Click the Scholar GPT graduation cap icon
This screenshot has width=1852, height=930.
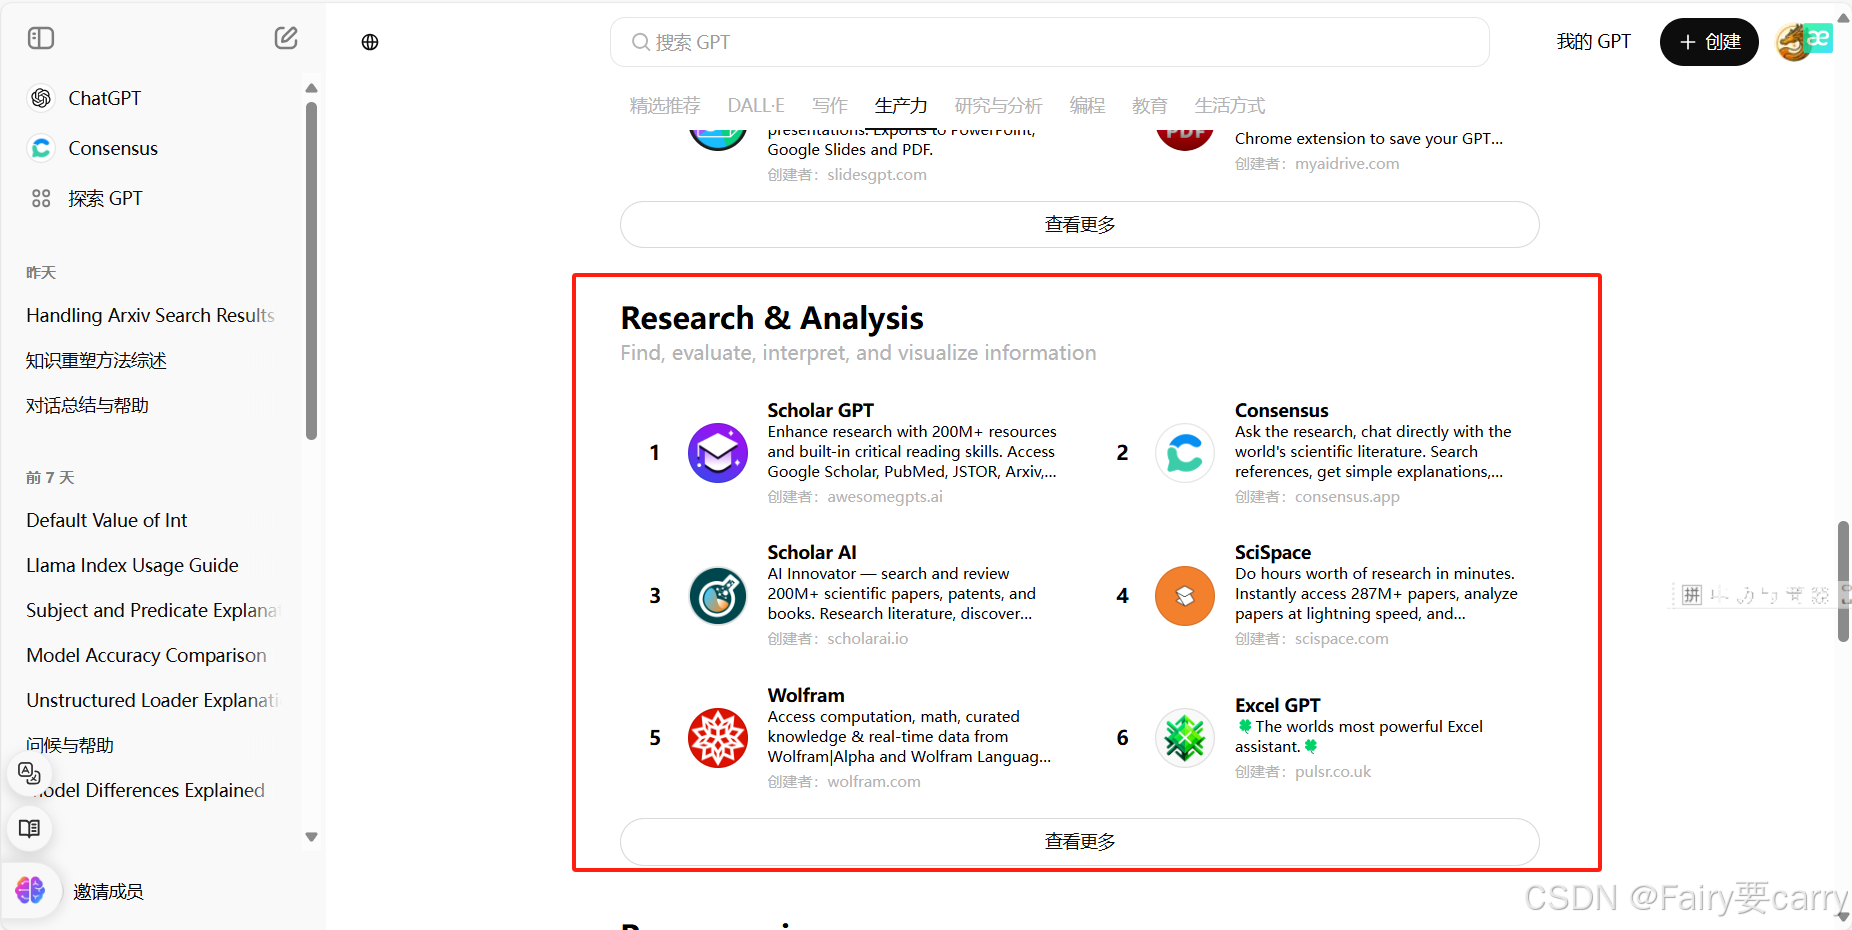[718, 453]
